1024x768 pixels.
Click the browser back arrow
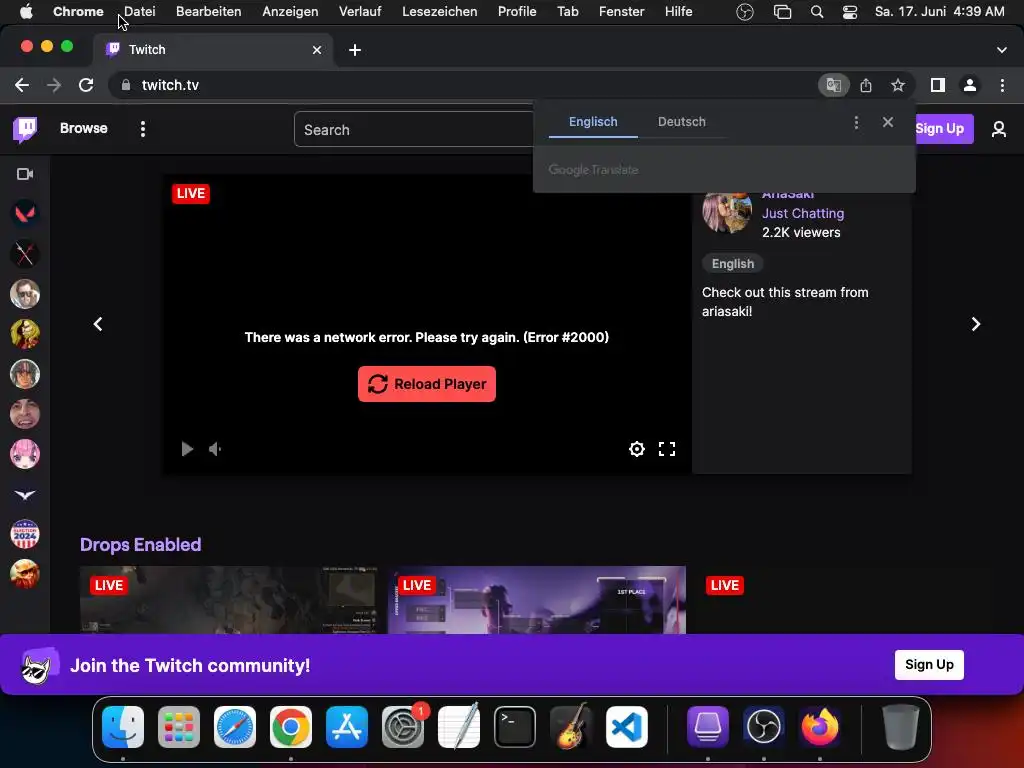[22, 85]
